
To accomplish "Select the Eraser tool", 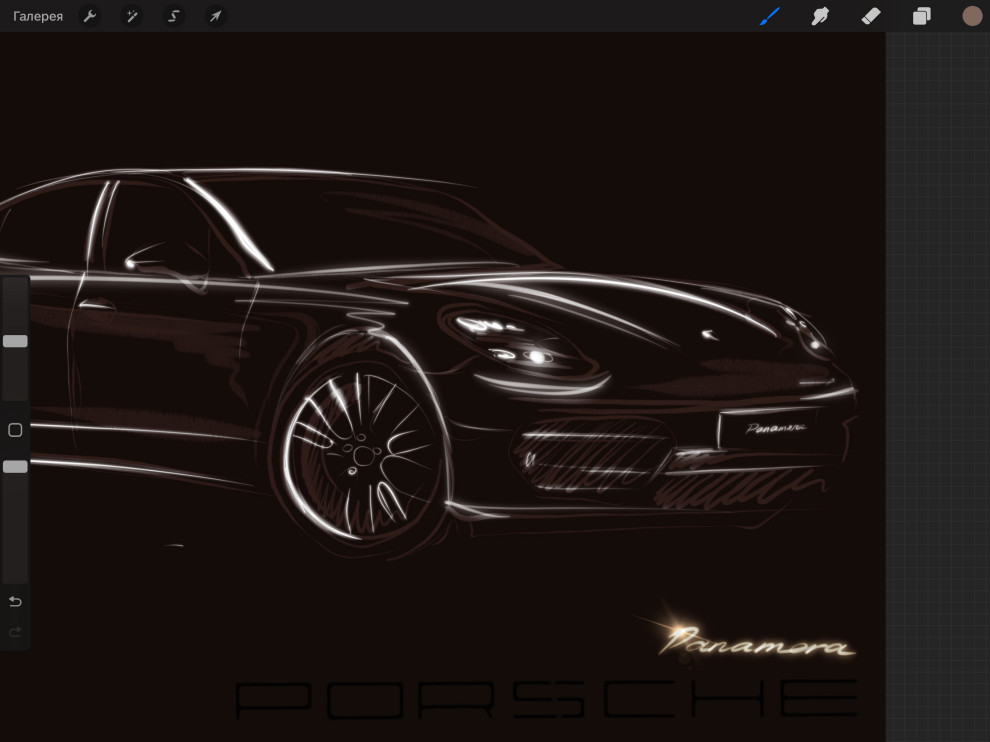I will [x=871, y=16].
